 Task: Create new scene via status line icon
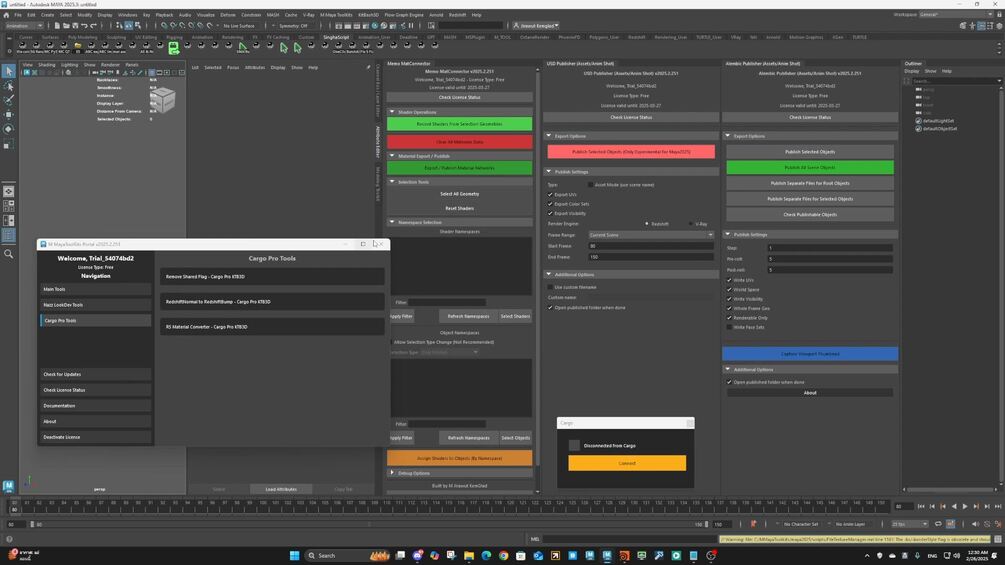pos(57,26)
